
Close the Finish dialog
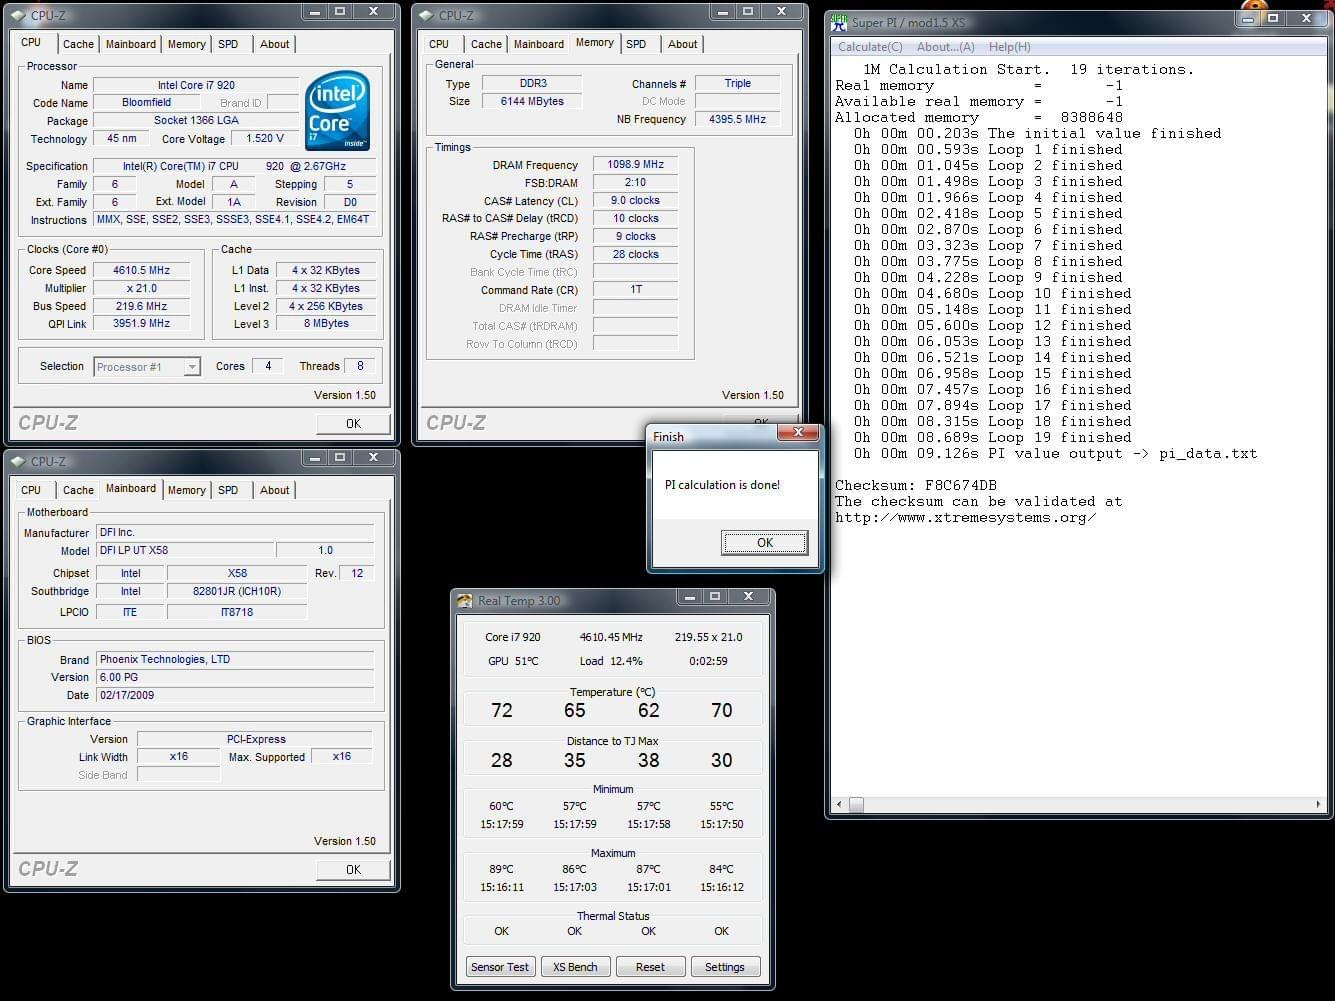[799, 433]
